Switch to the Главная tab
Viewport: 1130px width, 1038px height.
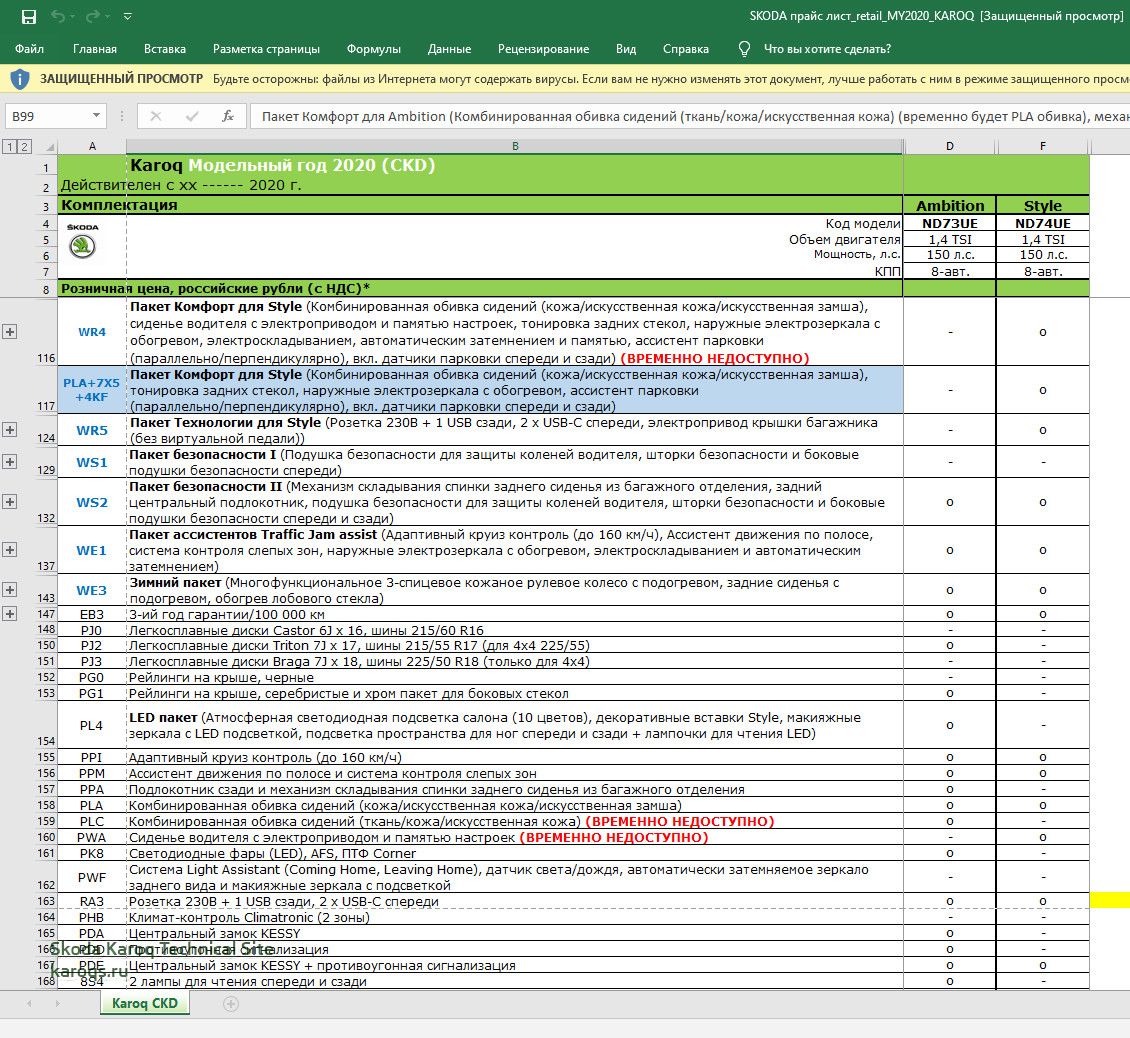coord(94,49)
